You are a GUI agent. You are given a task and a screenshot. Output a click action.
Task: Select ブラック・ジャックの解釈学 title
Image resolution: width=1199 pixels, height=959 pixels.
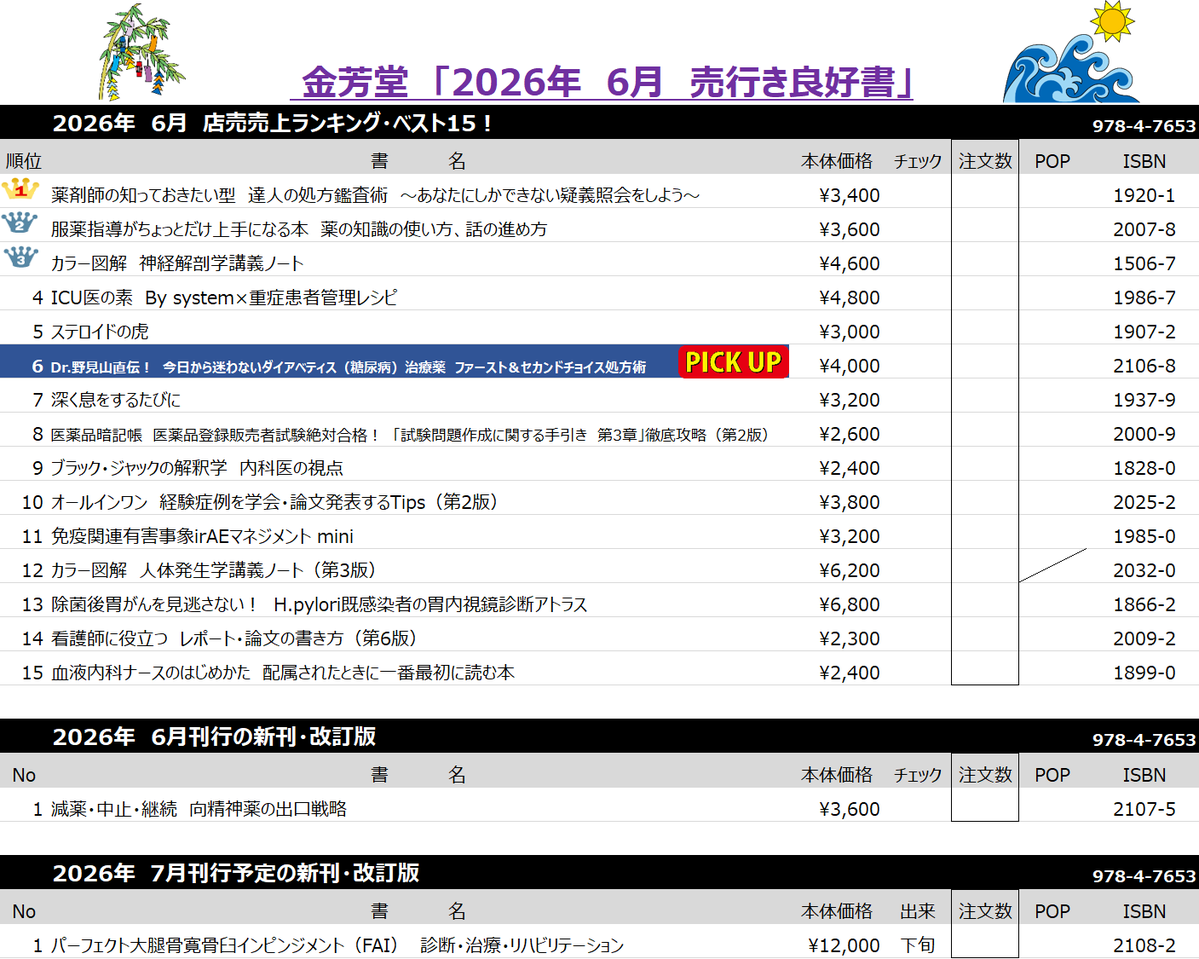click(197, 468)
